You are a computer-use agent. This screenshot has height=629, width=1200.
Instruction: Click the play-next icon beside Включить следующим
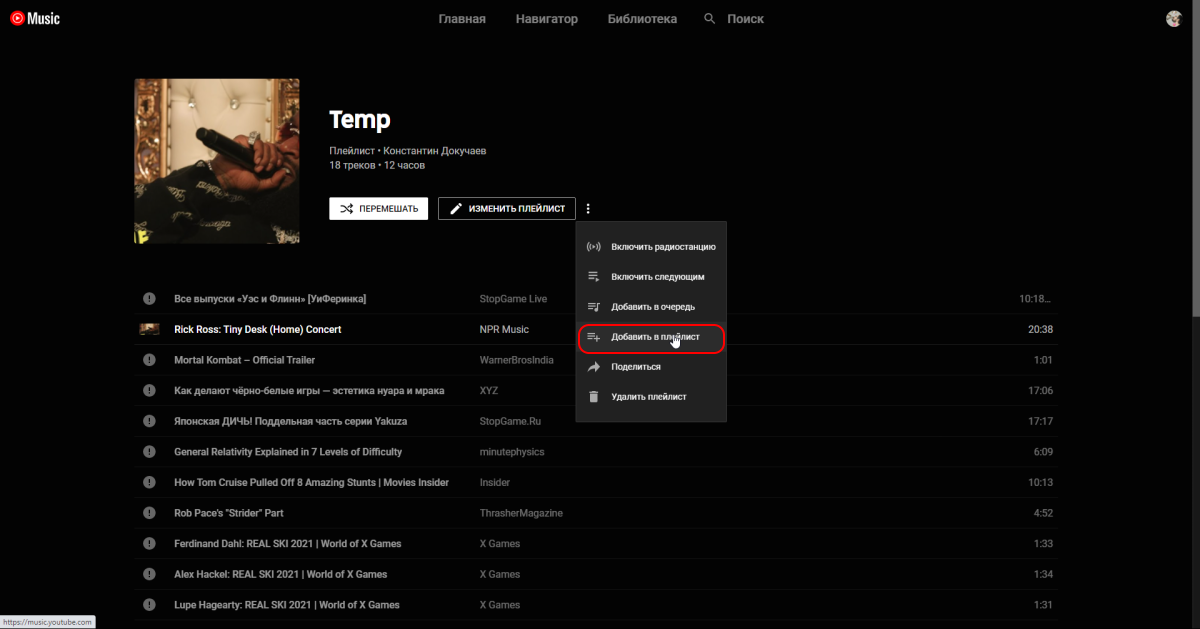pos(593,276)
